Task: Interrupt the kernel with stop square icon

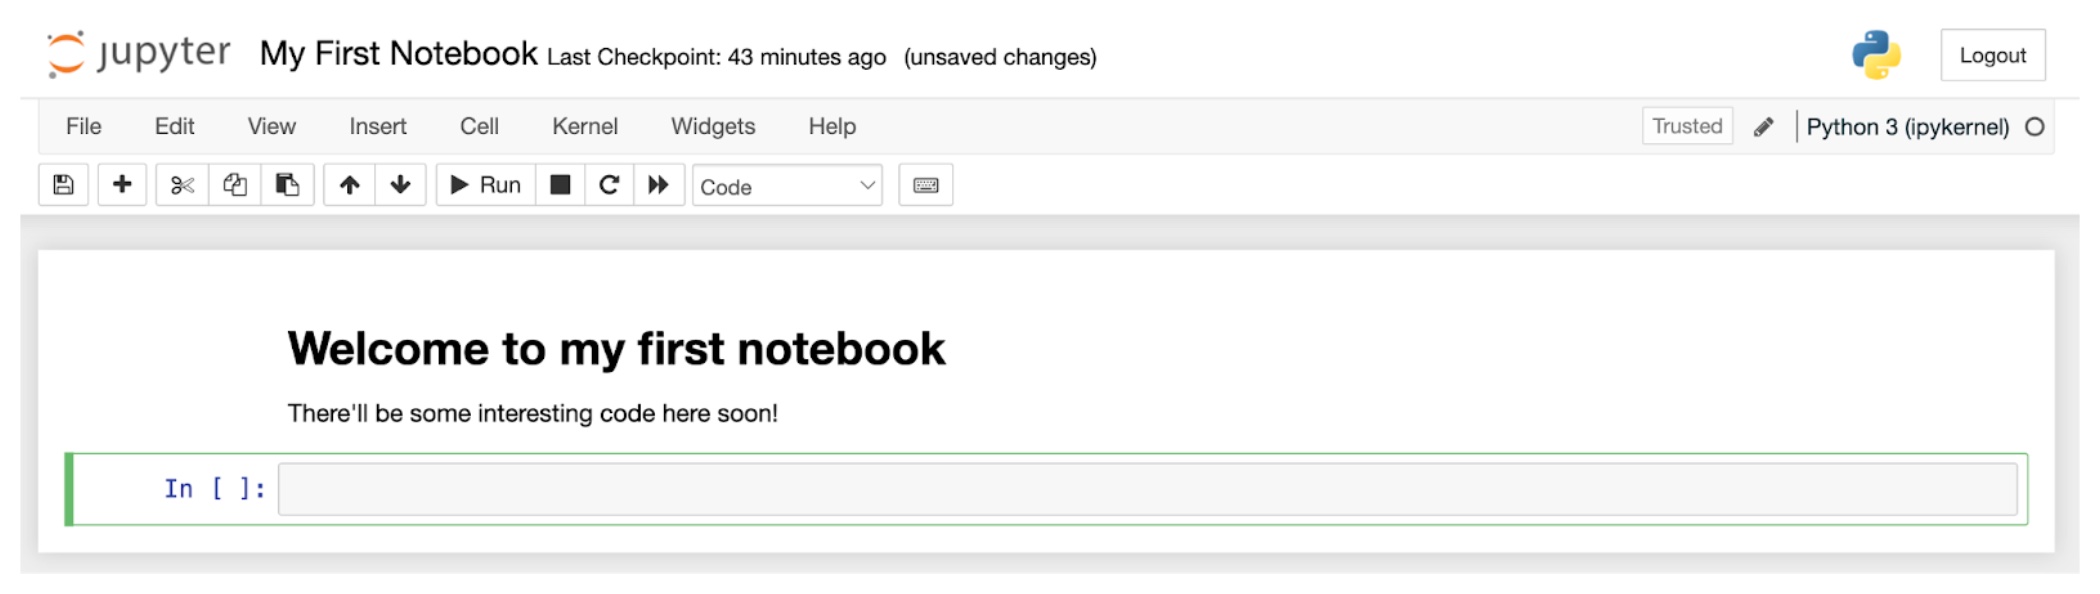Action: coord(560,185)
